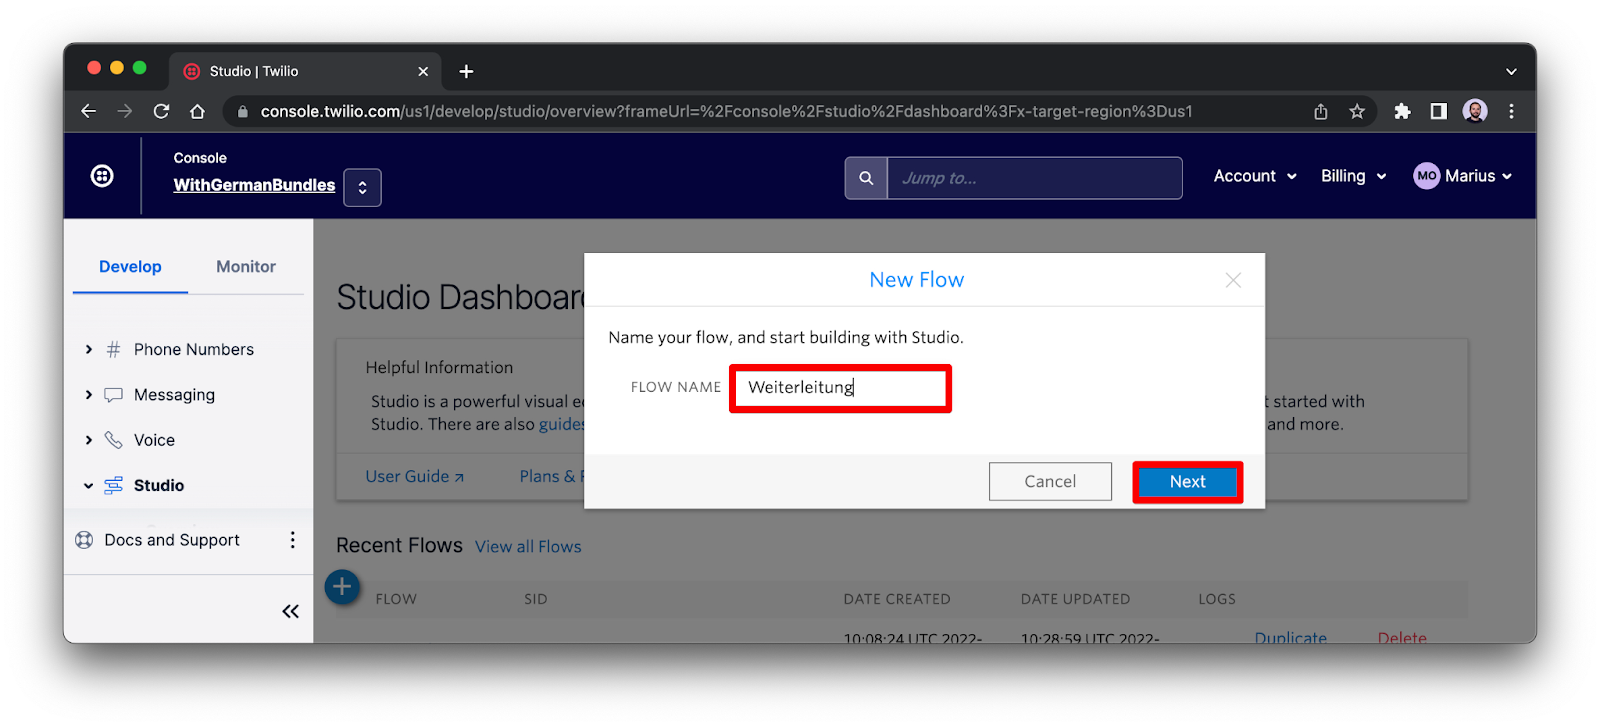Click the Voice phone icon

[x=114, y=440]
